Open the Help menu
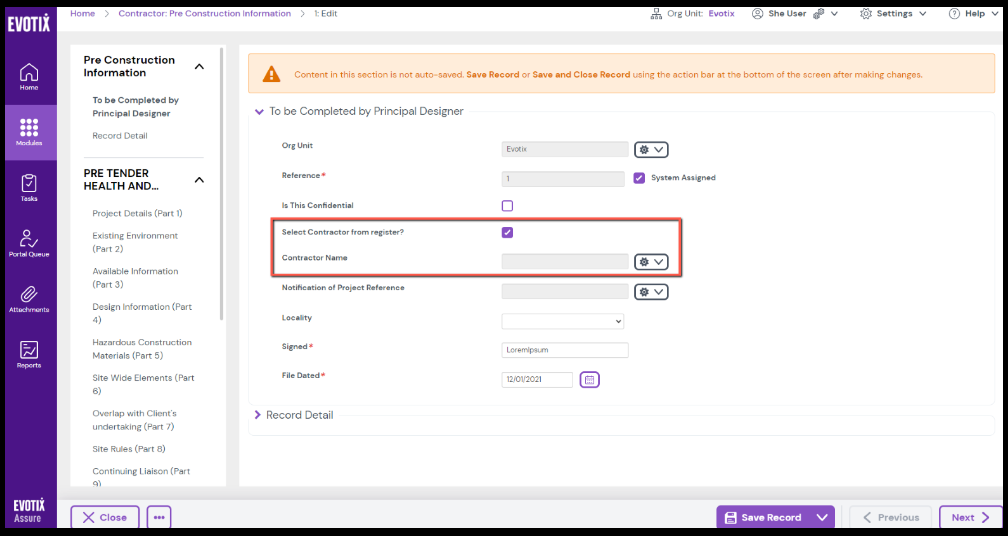Image resolution: width=1008 pixels, height=536 pixels. (x=967, y=14)
